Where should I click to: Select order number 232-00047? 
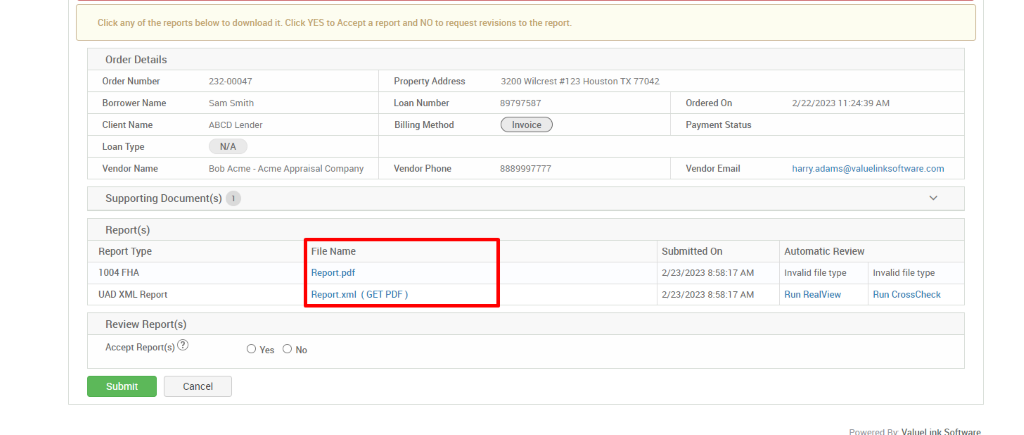tap(231, 82)
